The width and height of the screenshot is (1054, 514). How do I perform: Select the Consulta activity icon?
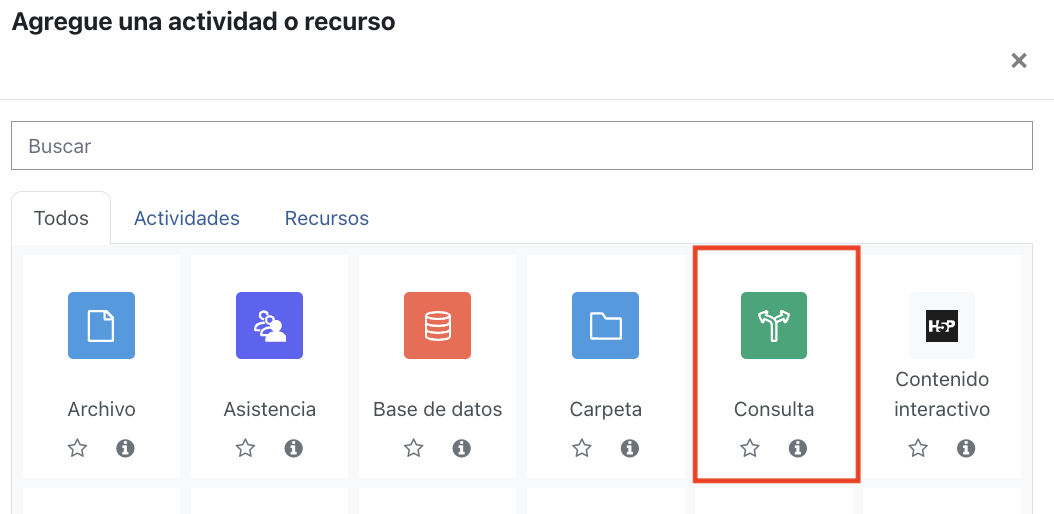tap(774, 325)
